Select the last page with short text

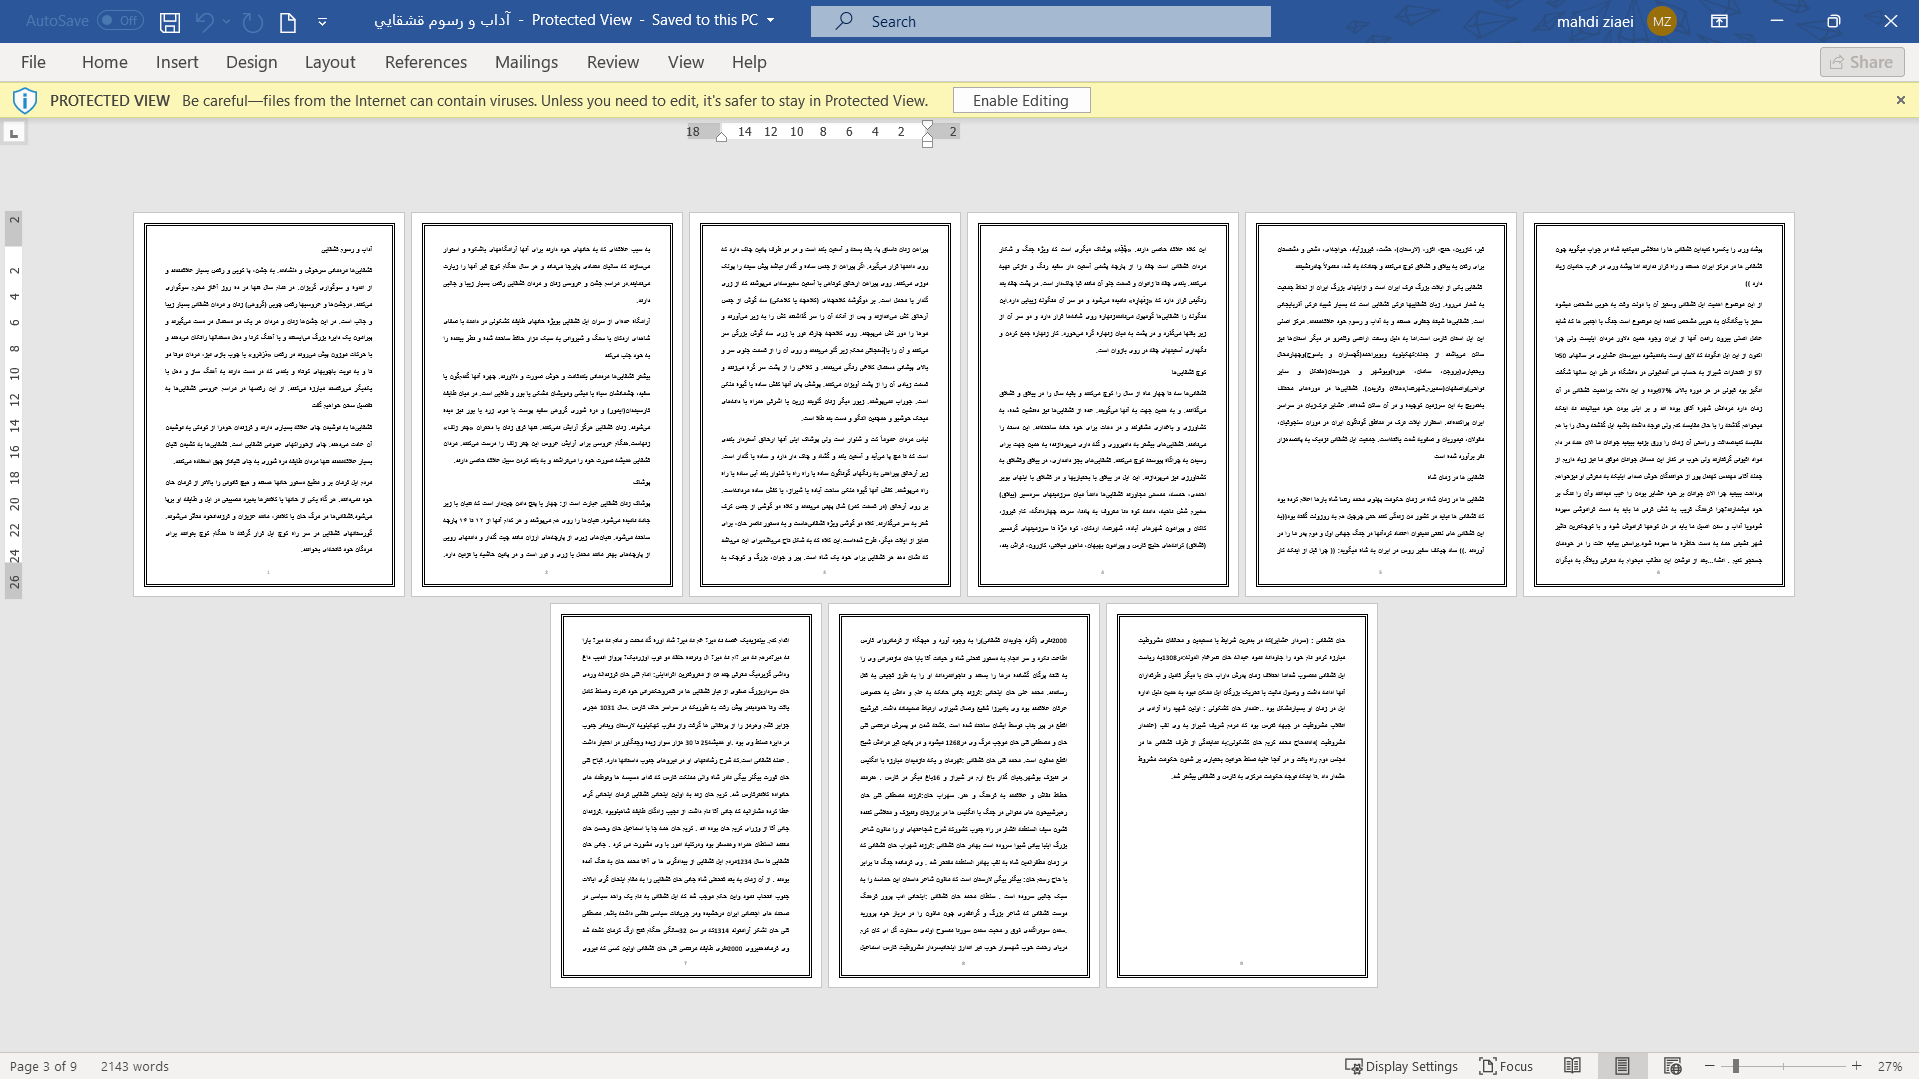(1241, 796)
